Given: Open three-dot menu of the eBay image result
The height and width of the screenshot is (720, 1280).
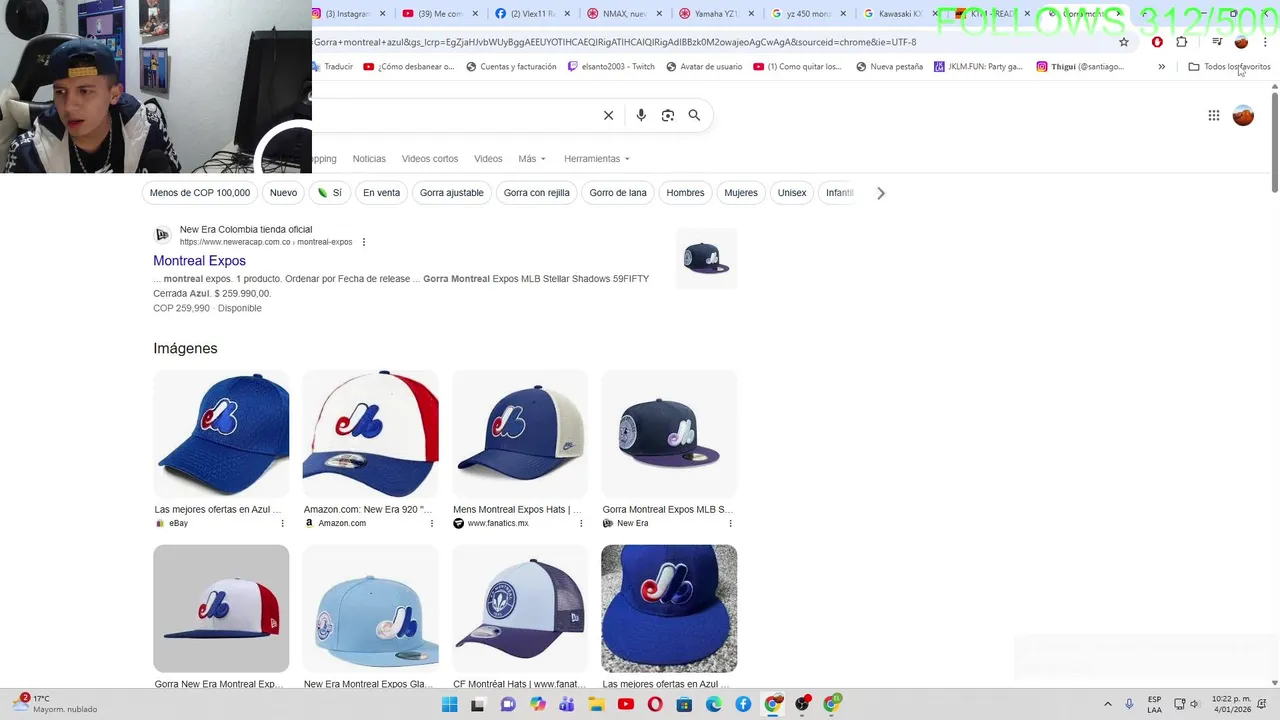Looking at the screenshot, I should [x=282, y=523].
